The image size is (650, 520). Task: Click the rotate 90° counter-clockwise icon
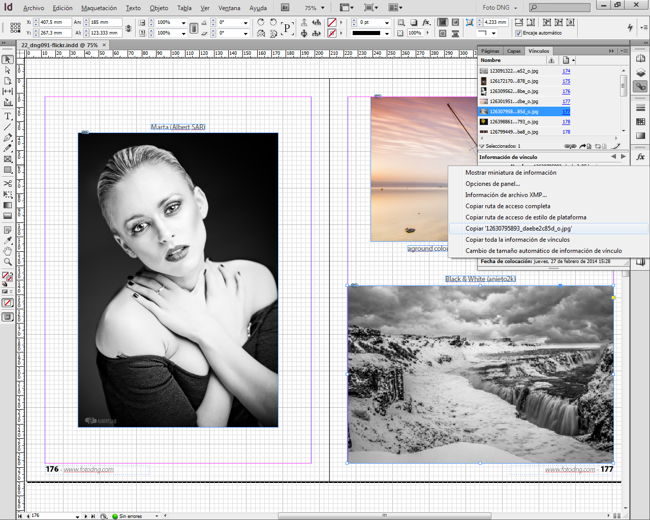click(273, 22)
